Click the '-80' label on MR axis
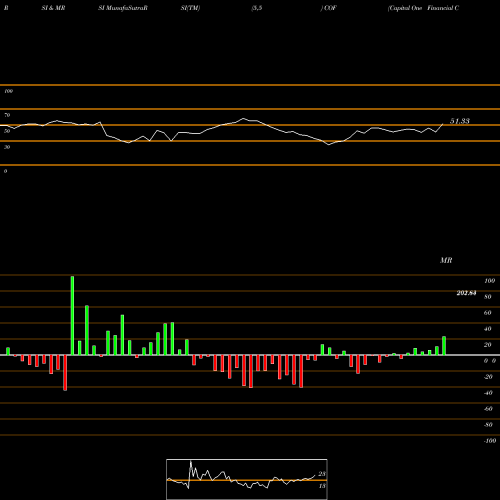 pyautogui.click(x=488, y=425)
